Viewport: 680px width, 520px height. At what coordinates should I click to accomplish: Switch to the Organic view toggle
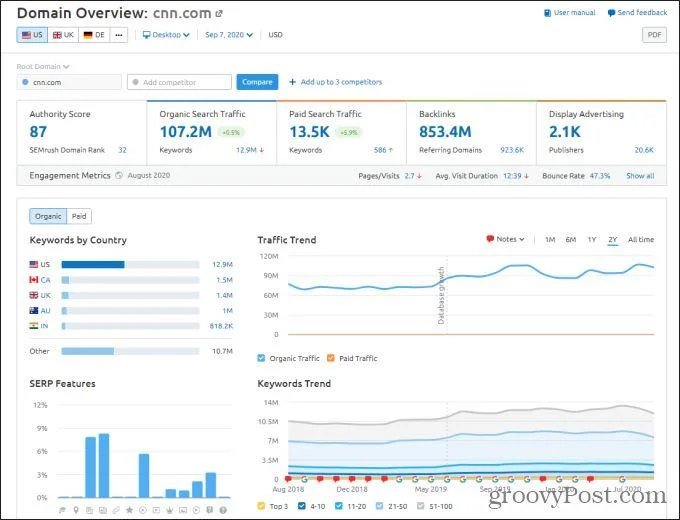point(48,216)
